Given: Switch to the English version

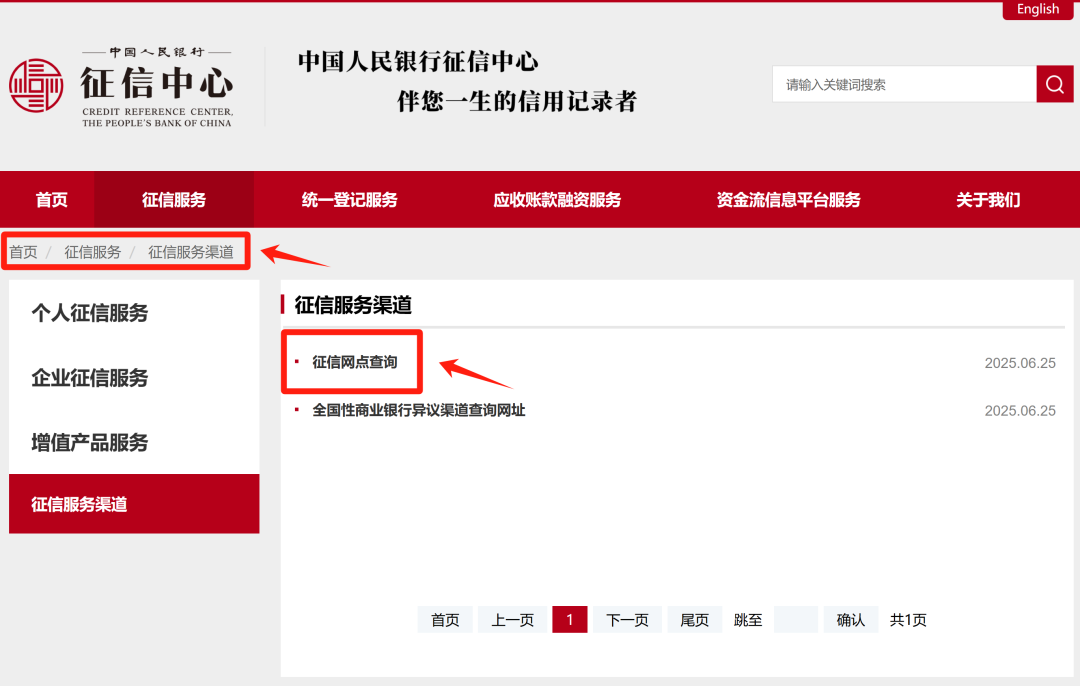Looking at the screenshot, I should point(1037,9).
